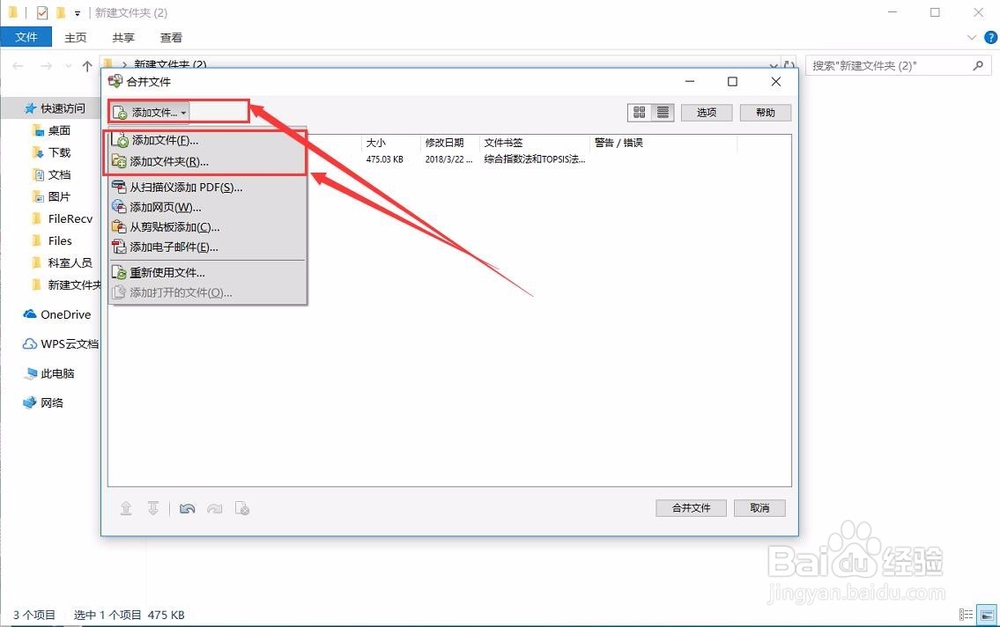Open the 选项 options button

tap(706, 113)
